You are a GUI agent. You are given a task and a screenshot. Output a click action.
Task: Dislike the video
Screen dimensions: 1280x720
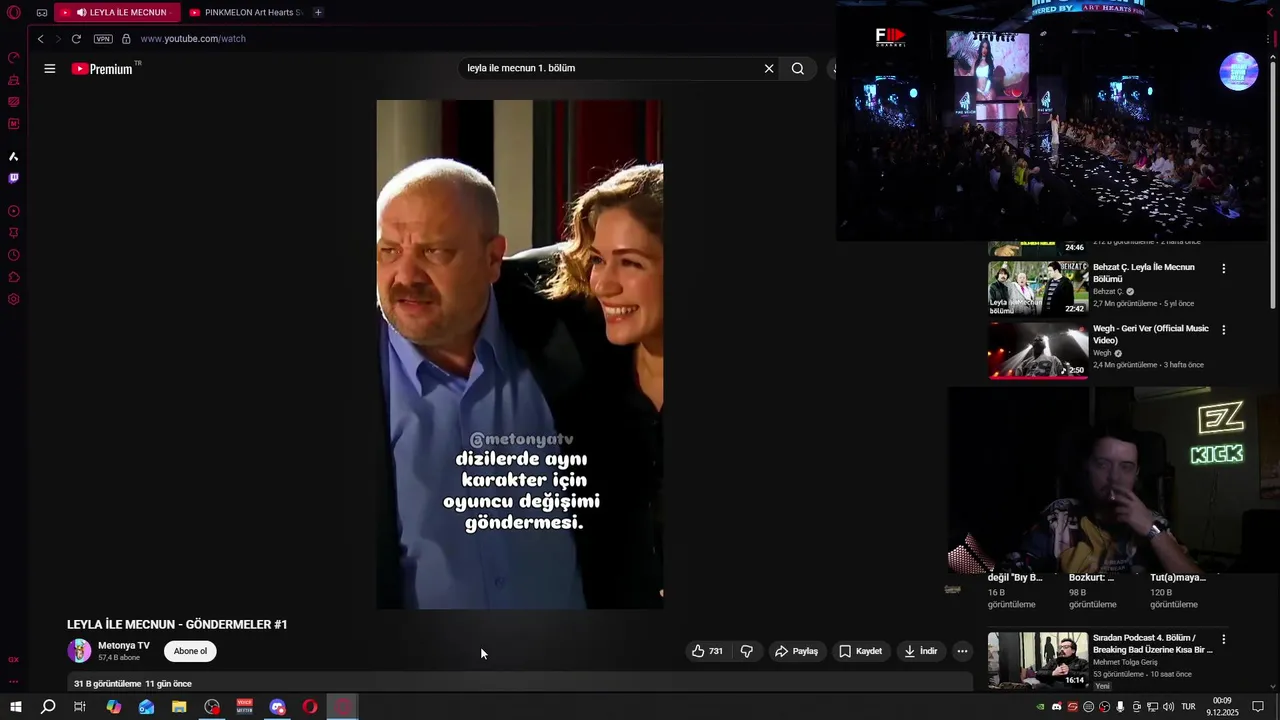(746, 651)
